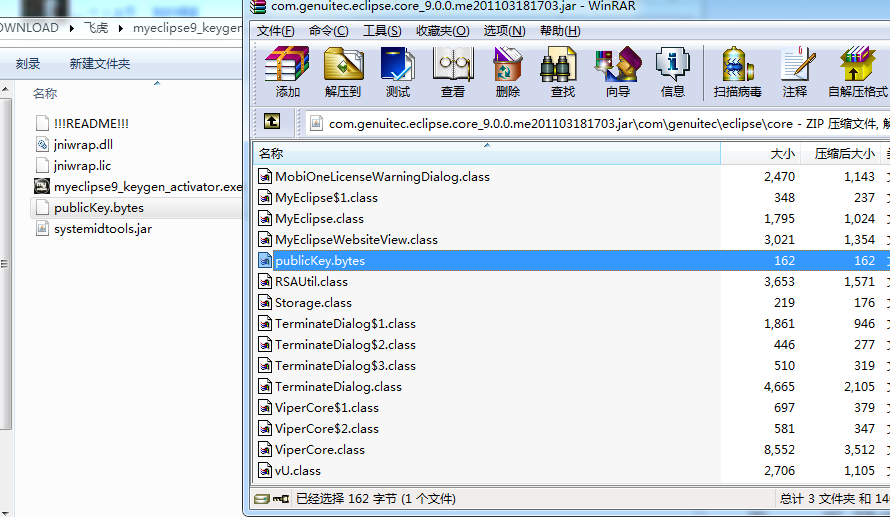This screenshot has height=517, width=890.
Task: Open the Tools (工具) menu
Action: coord(382,31)
